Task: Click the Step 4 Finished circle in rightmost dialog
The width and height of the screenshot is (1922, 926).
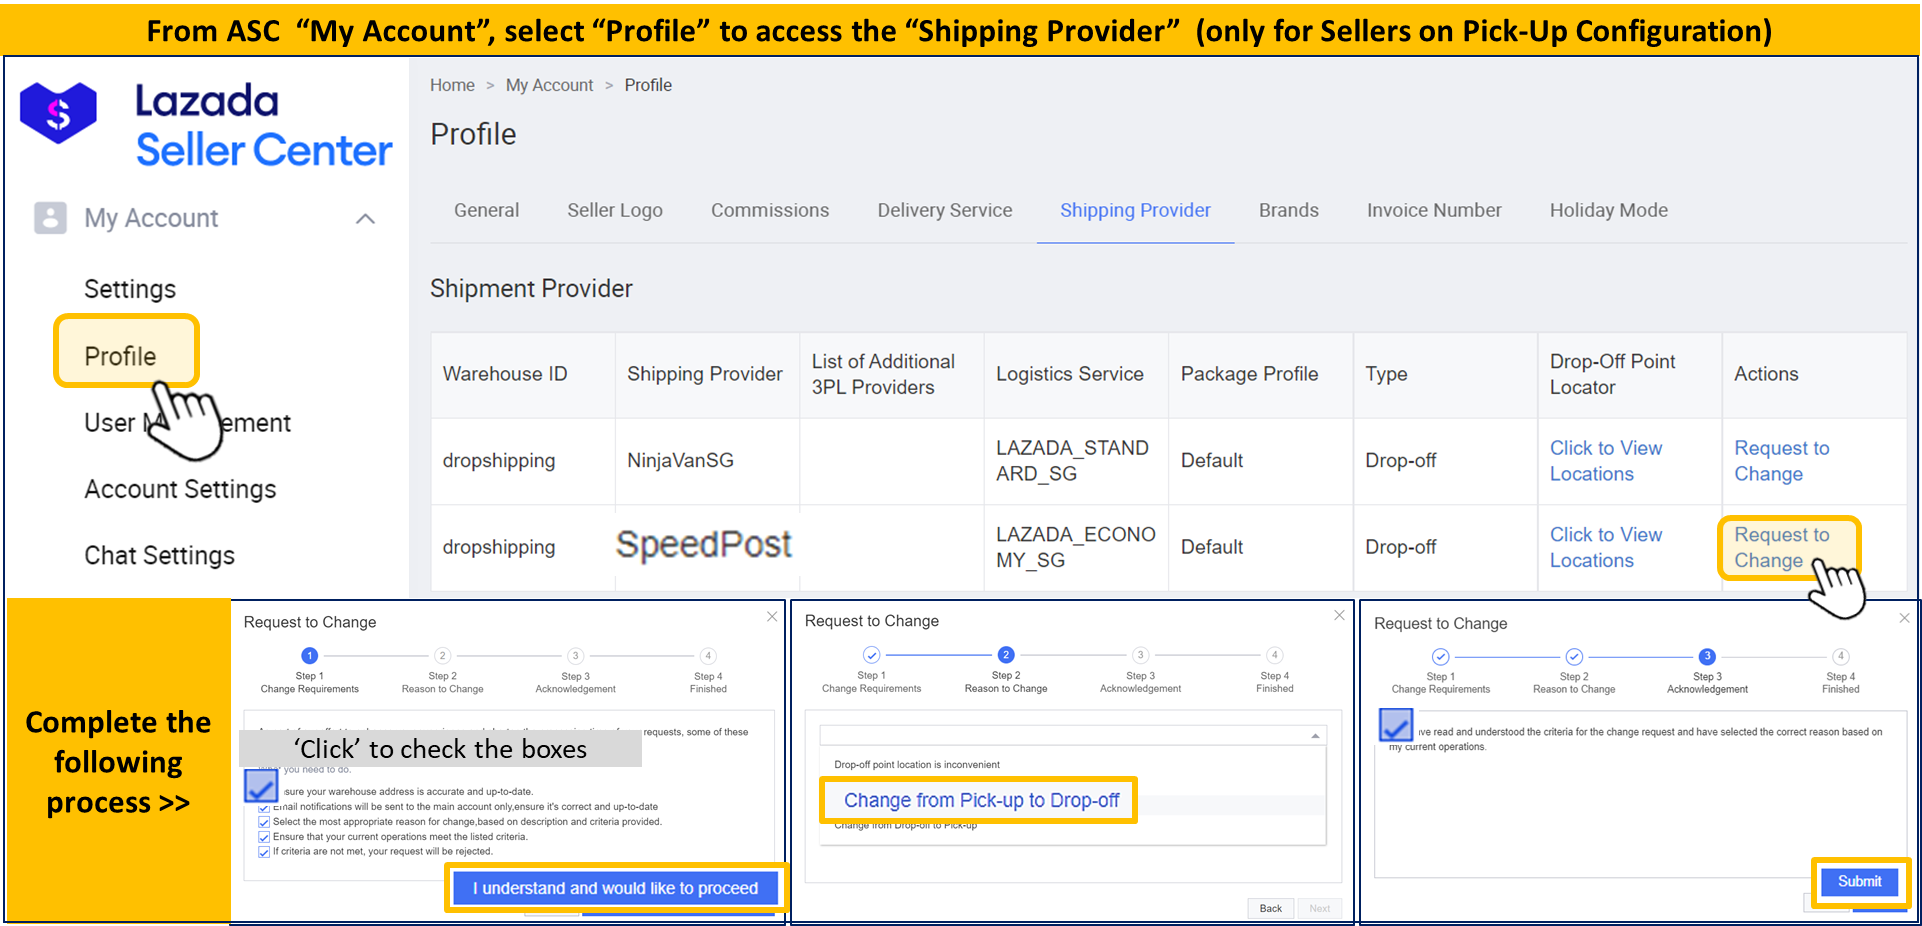Action: 1841,657
